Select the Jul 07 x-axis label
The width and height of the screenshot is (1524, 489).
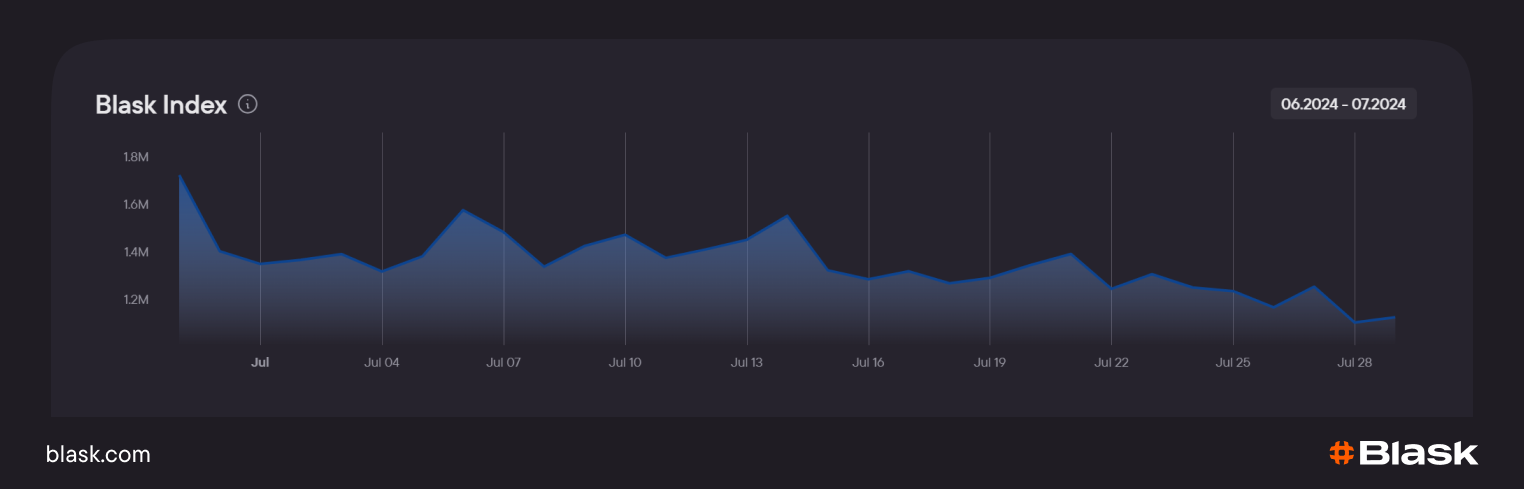(x=503, y=363)
